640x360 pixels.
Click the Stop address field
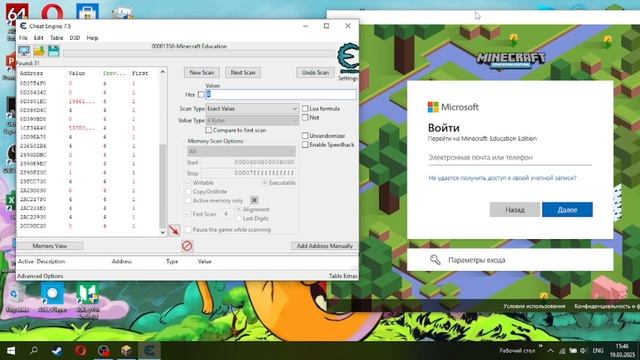[249, 173]
